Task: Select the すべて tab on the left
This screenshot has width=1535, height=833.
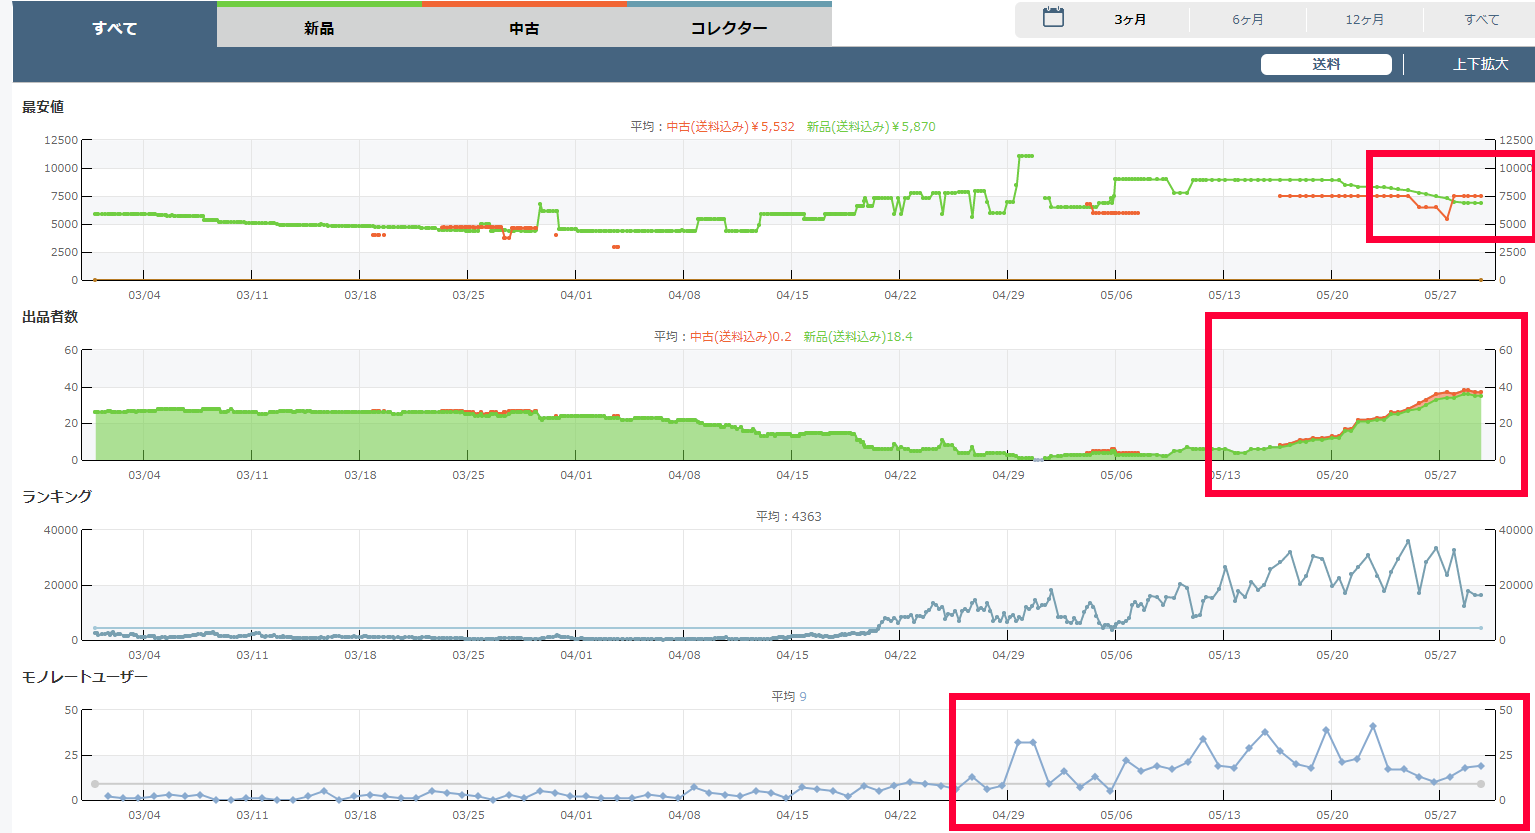Action: pyautogui.click(x=115, y=28)
